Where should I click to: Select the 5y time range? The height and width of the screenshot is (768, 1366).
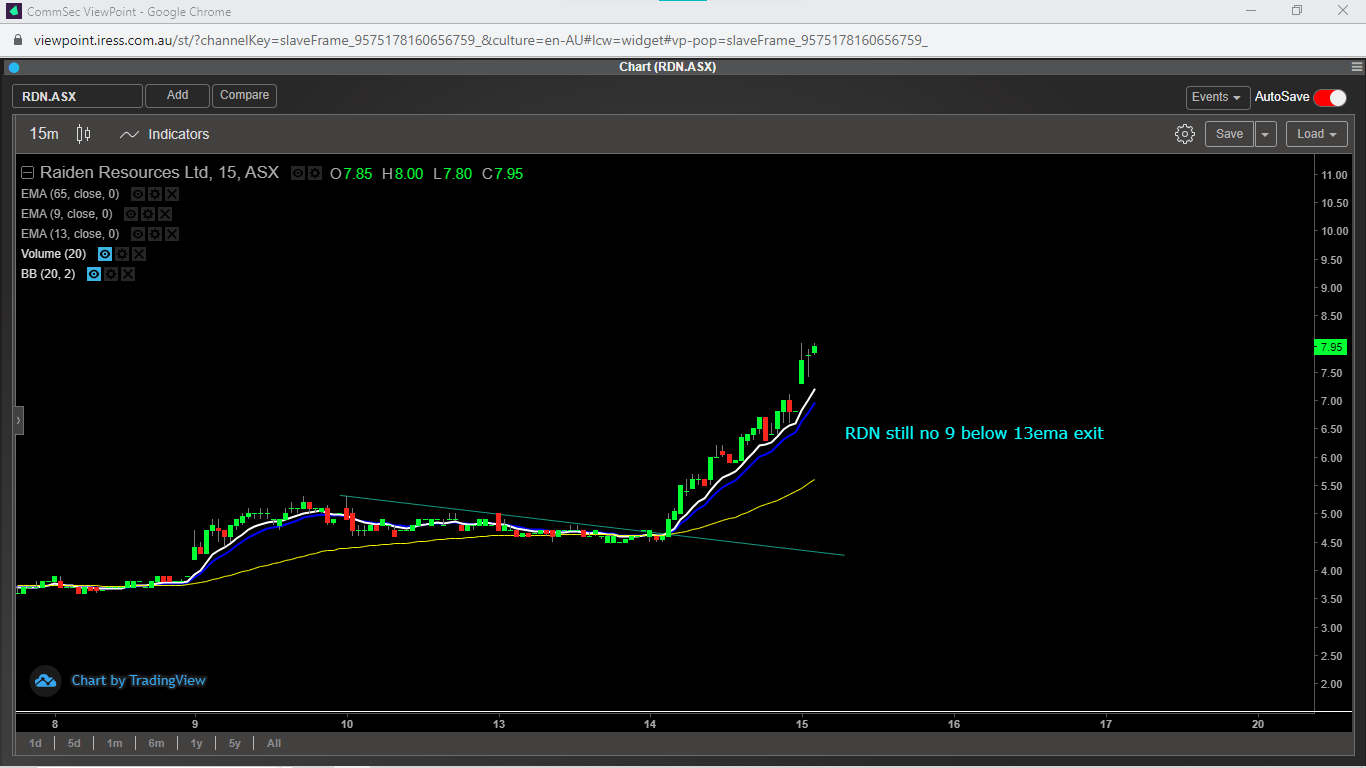coord(235,743)
